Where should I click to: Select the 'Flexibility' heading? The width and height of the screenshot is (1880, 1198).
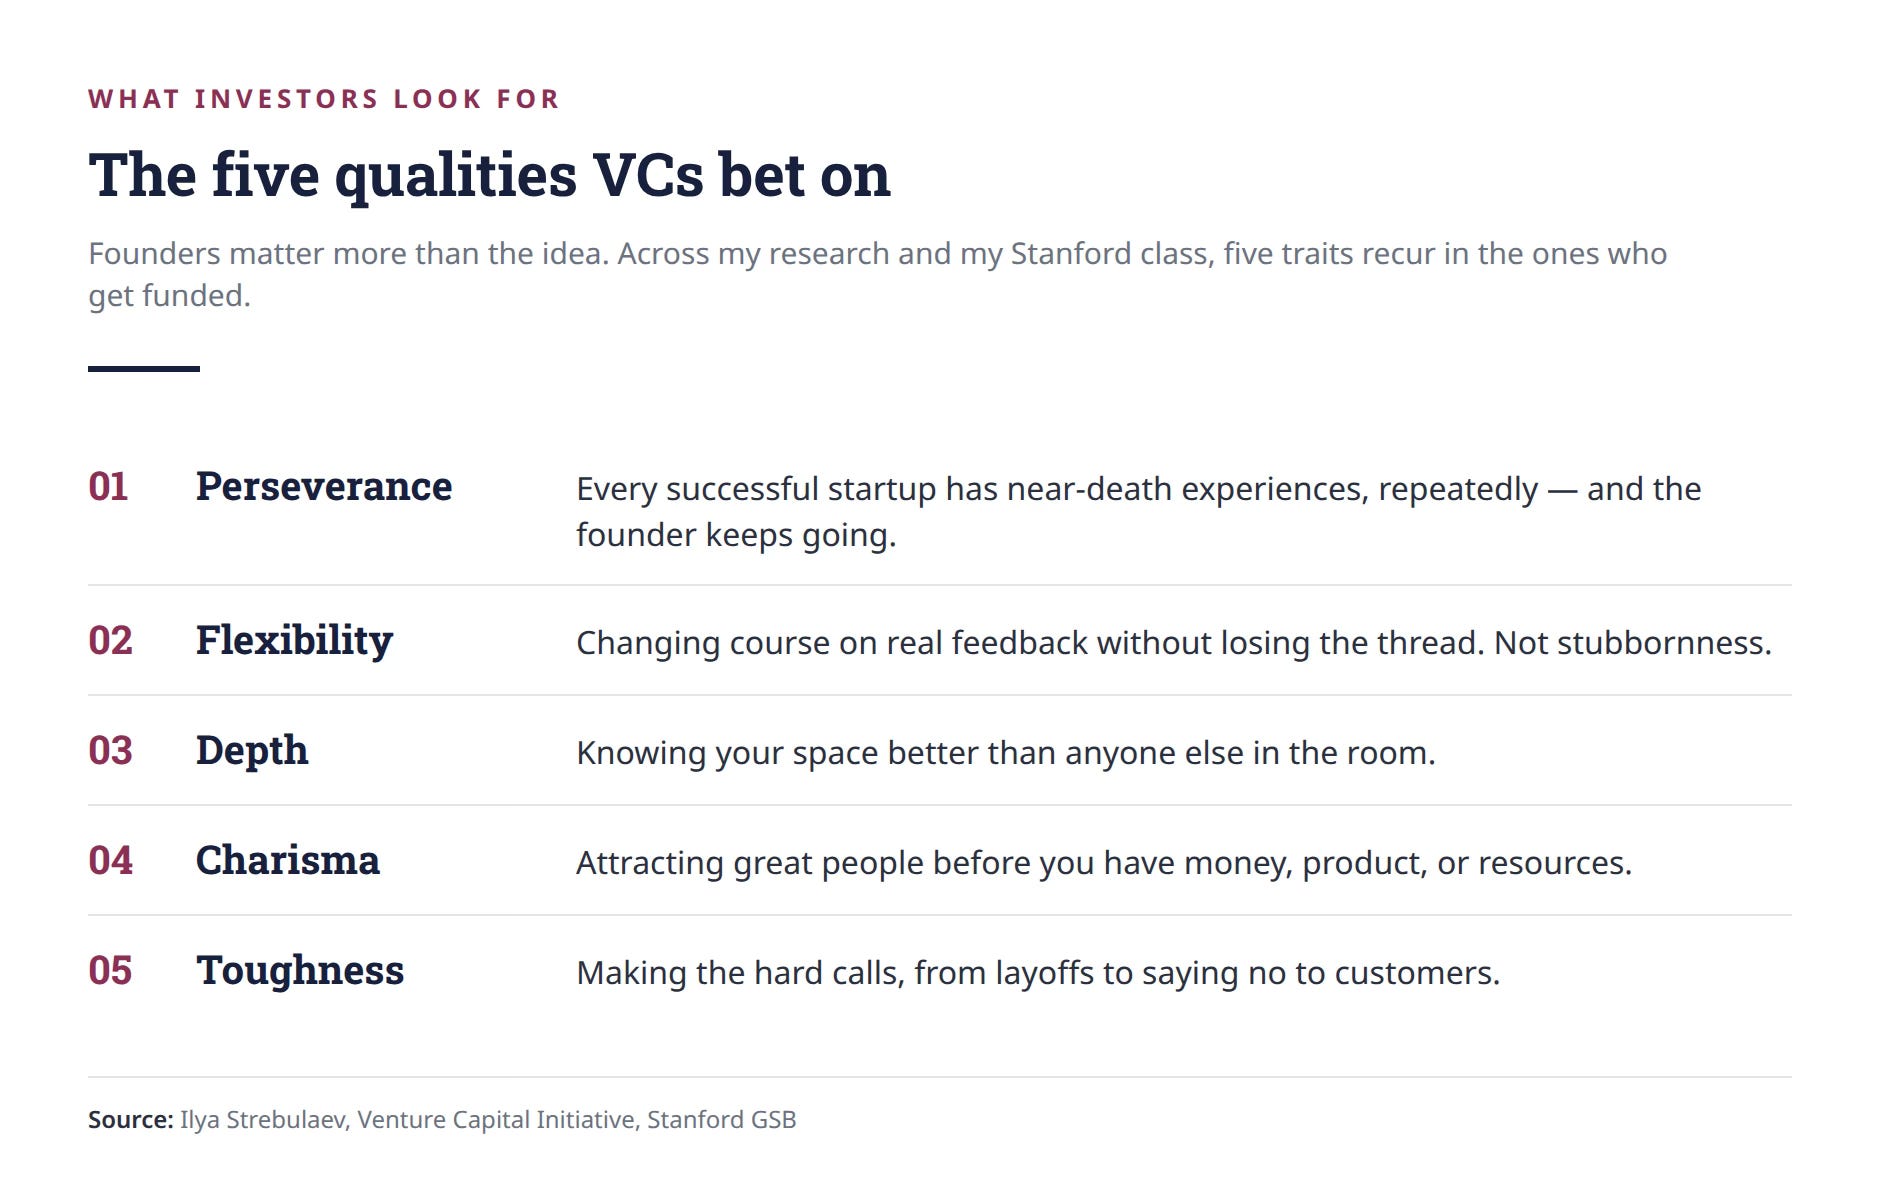coord(294,642)
